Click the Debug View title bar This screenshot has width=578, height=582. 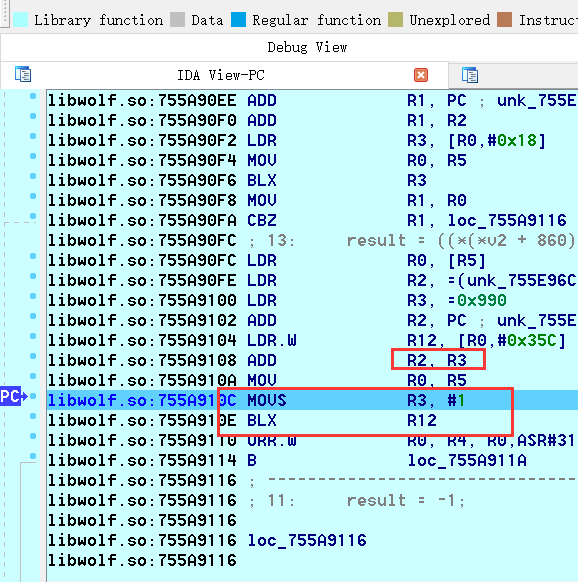pos(307,48)
